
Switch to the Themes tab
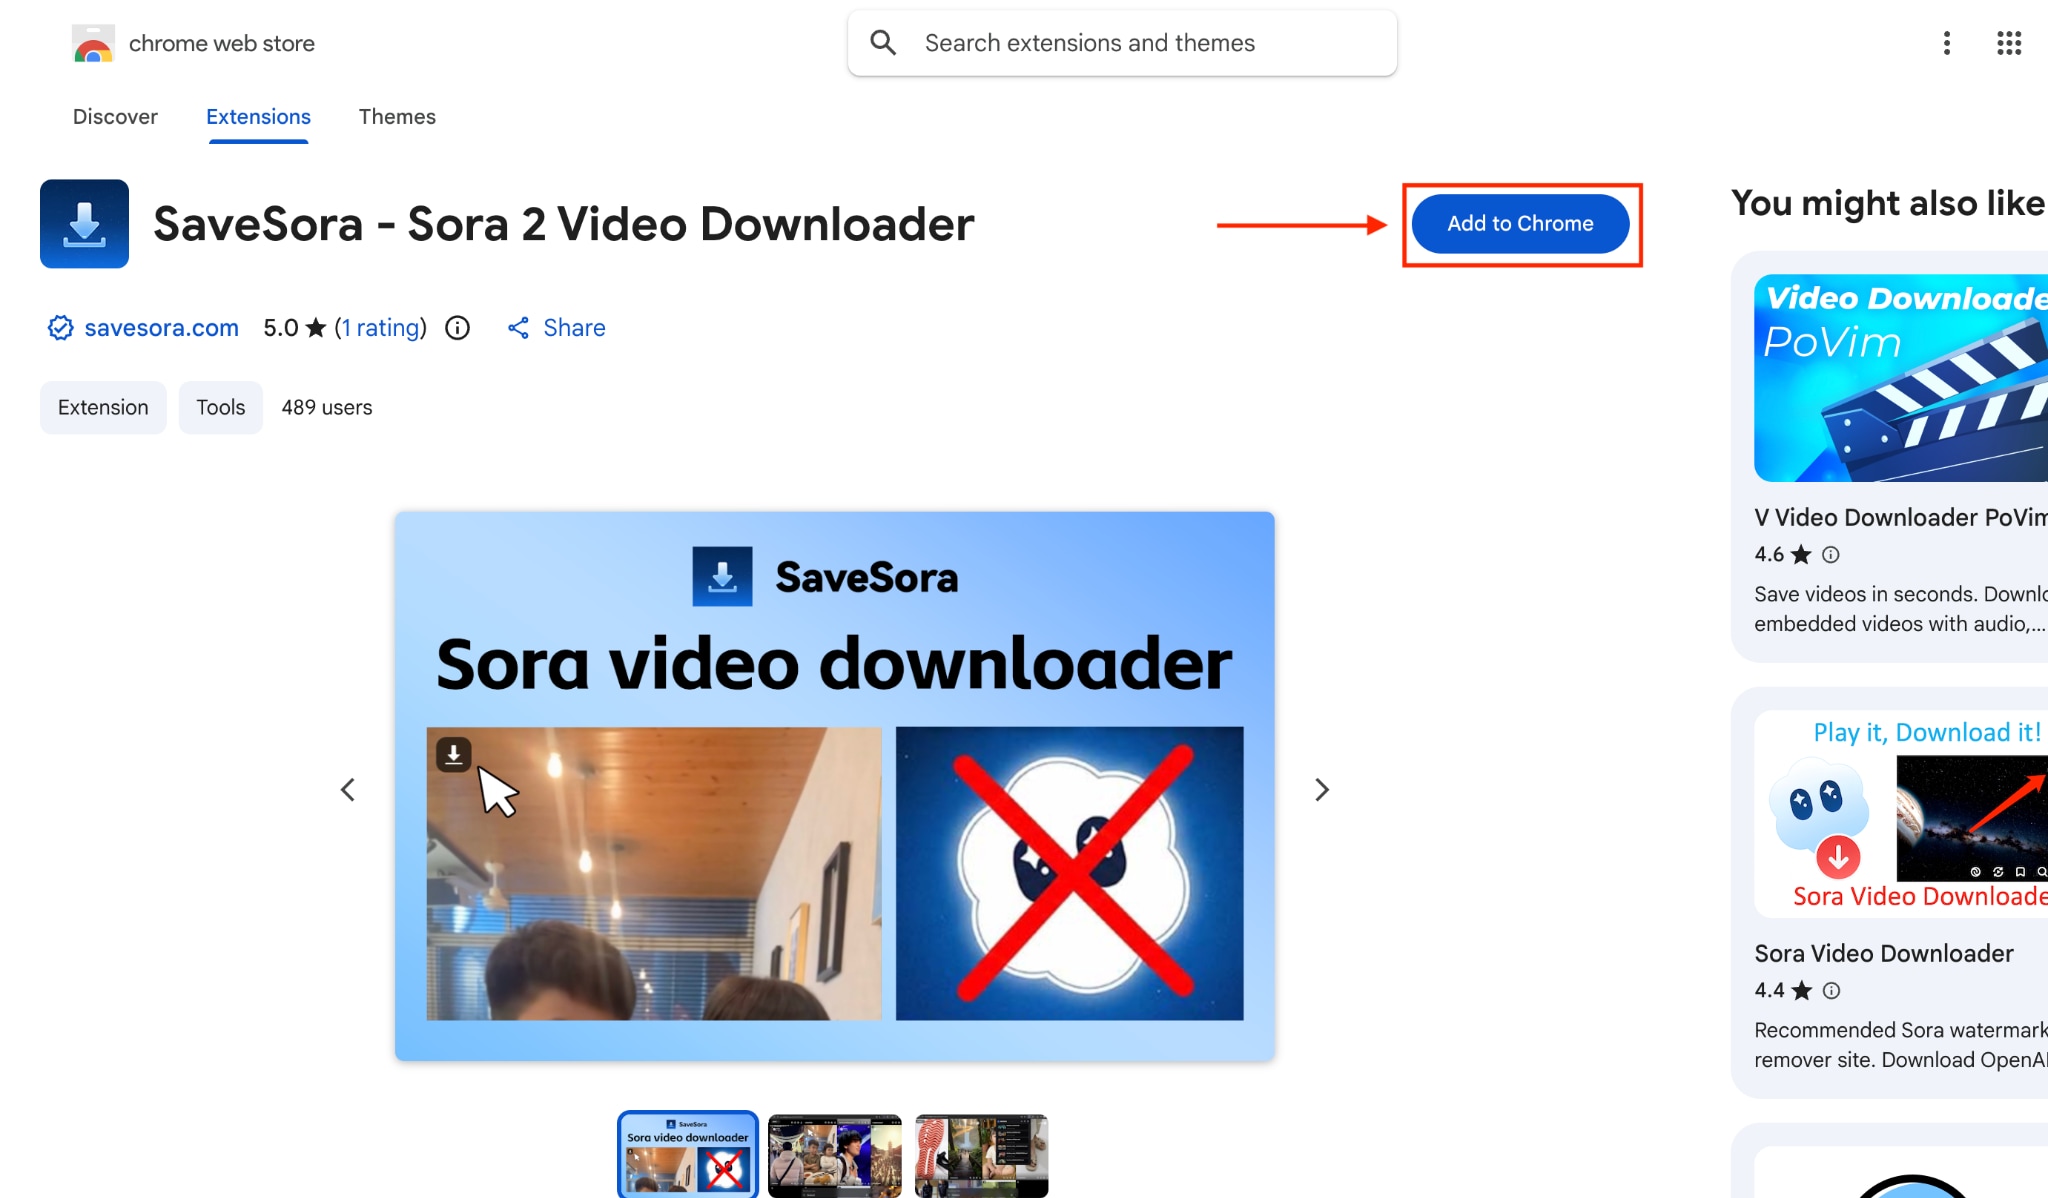[x=397, y=117]
